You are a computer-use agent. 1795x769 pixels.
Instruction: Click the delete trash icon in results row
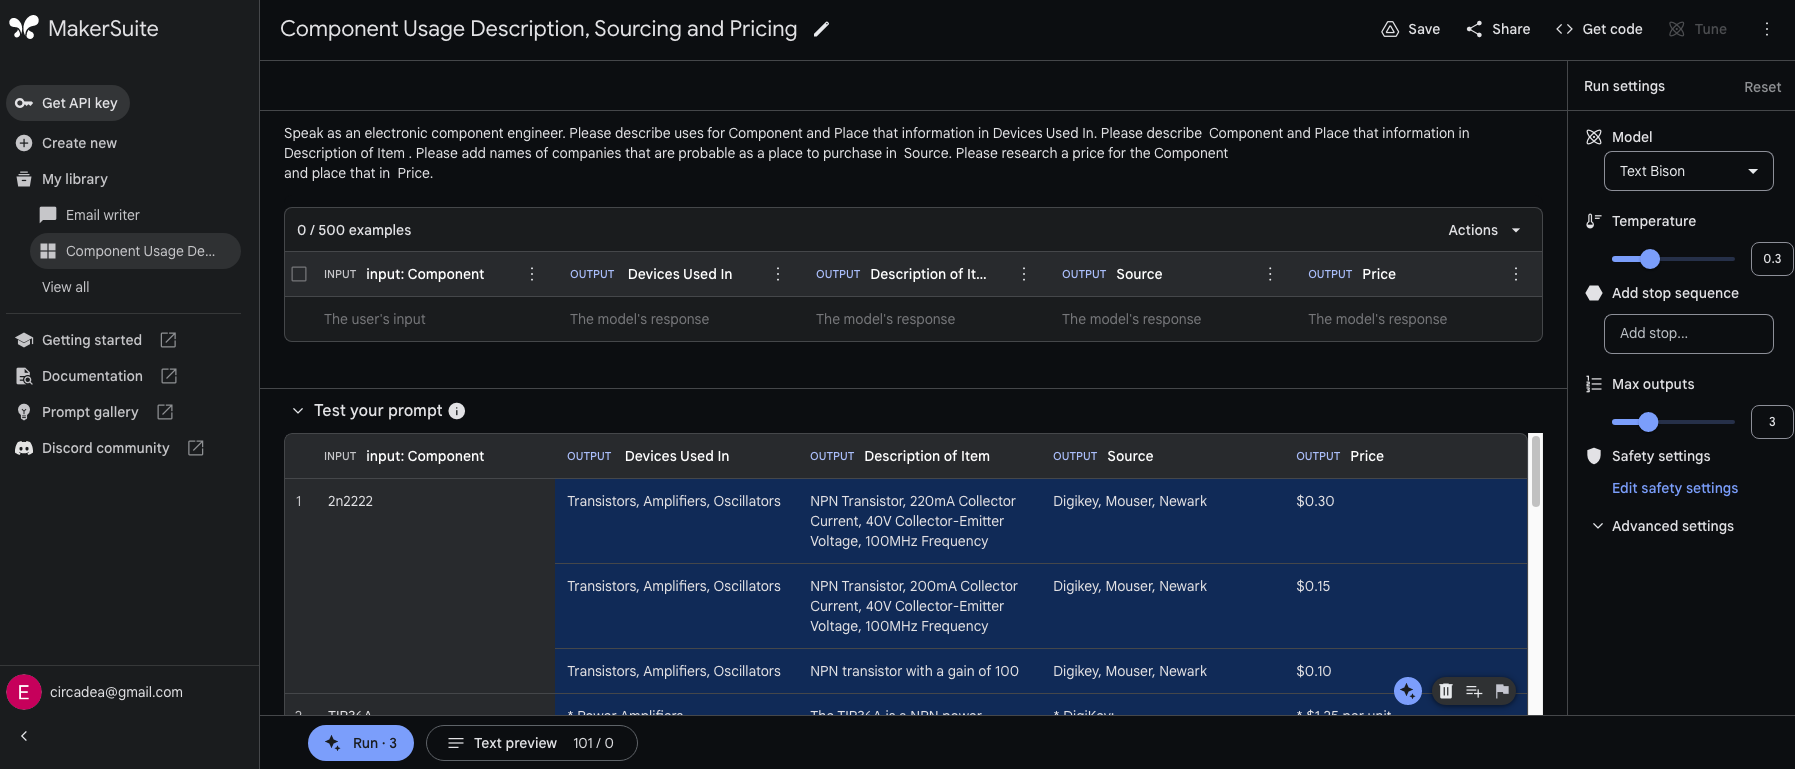point(1446,691)
